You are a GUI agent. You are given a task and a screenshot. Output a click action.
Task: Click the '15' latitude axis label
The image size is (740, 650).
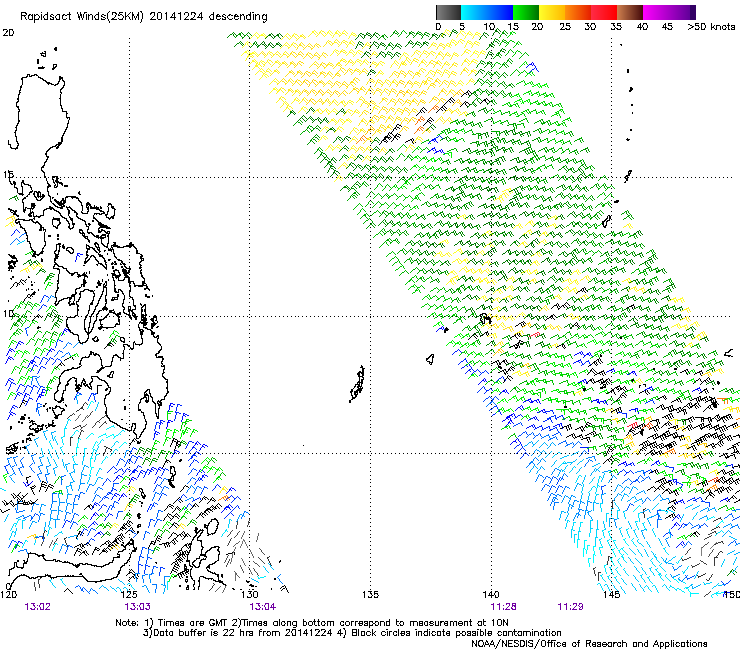coord(8,175)
